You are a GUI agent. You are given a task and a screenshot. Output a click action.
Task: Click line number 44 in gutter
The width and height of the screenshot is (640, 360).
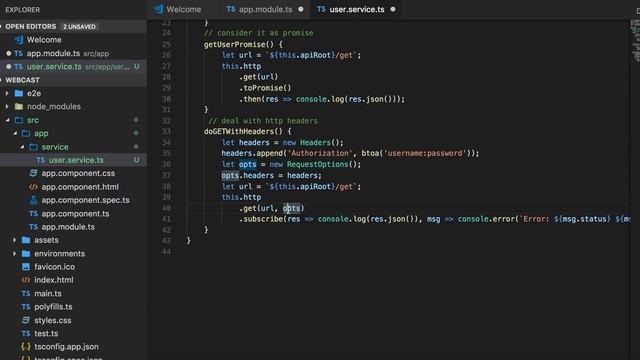coord(166,252)
